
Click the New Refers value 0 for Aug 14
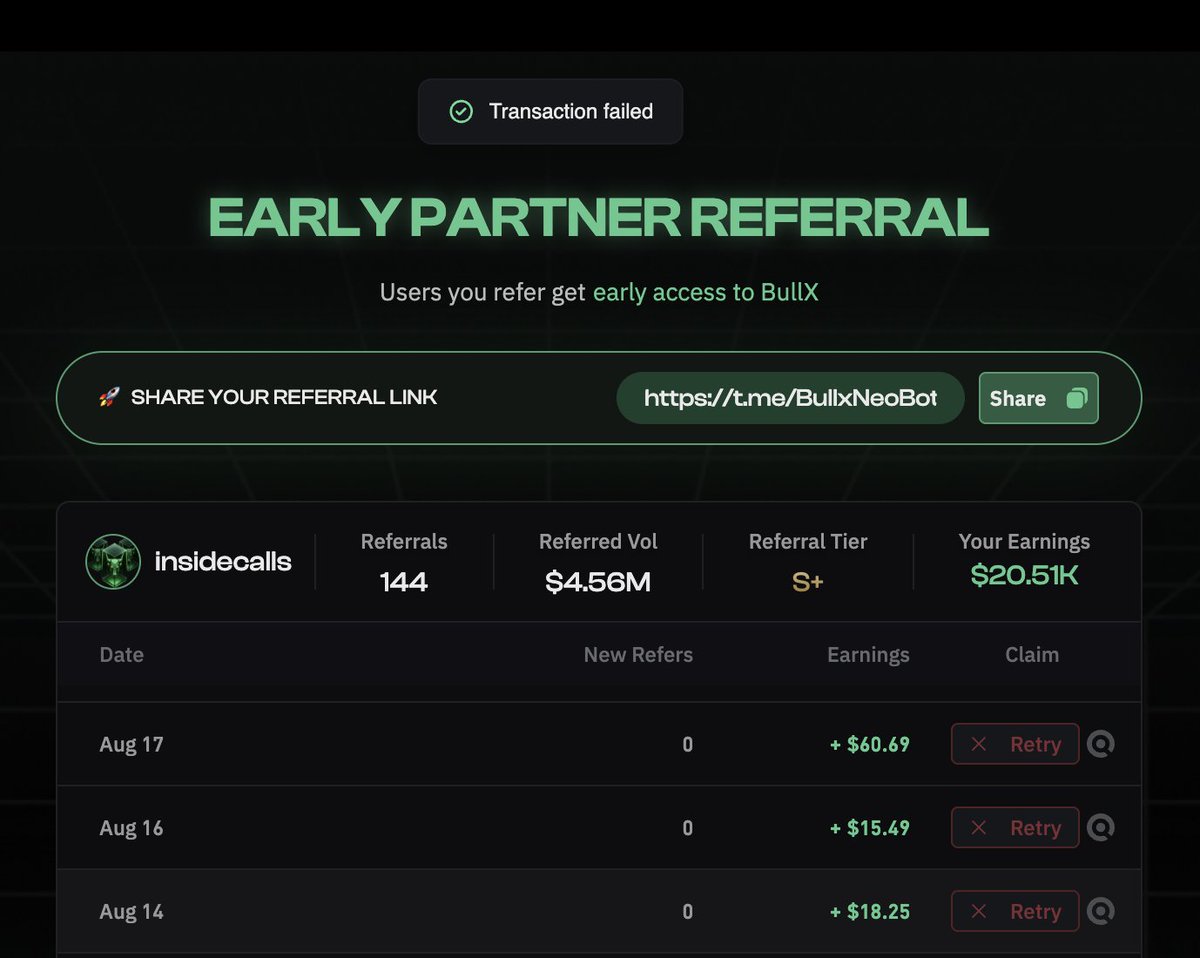point(687,911)
